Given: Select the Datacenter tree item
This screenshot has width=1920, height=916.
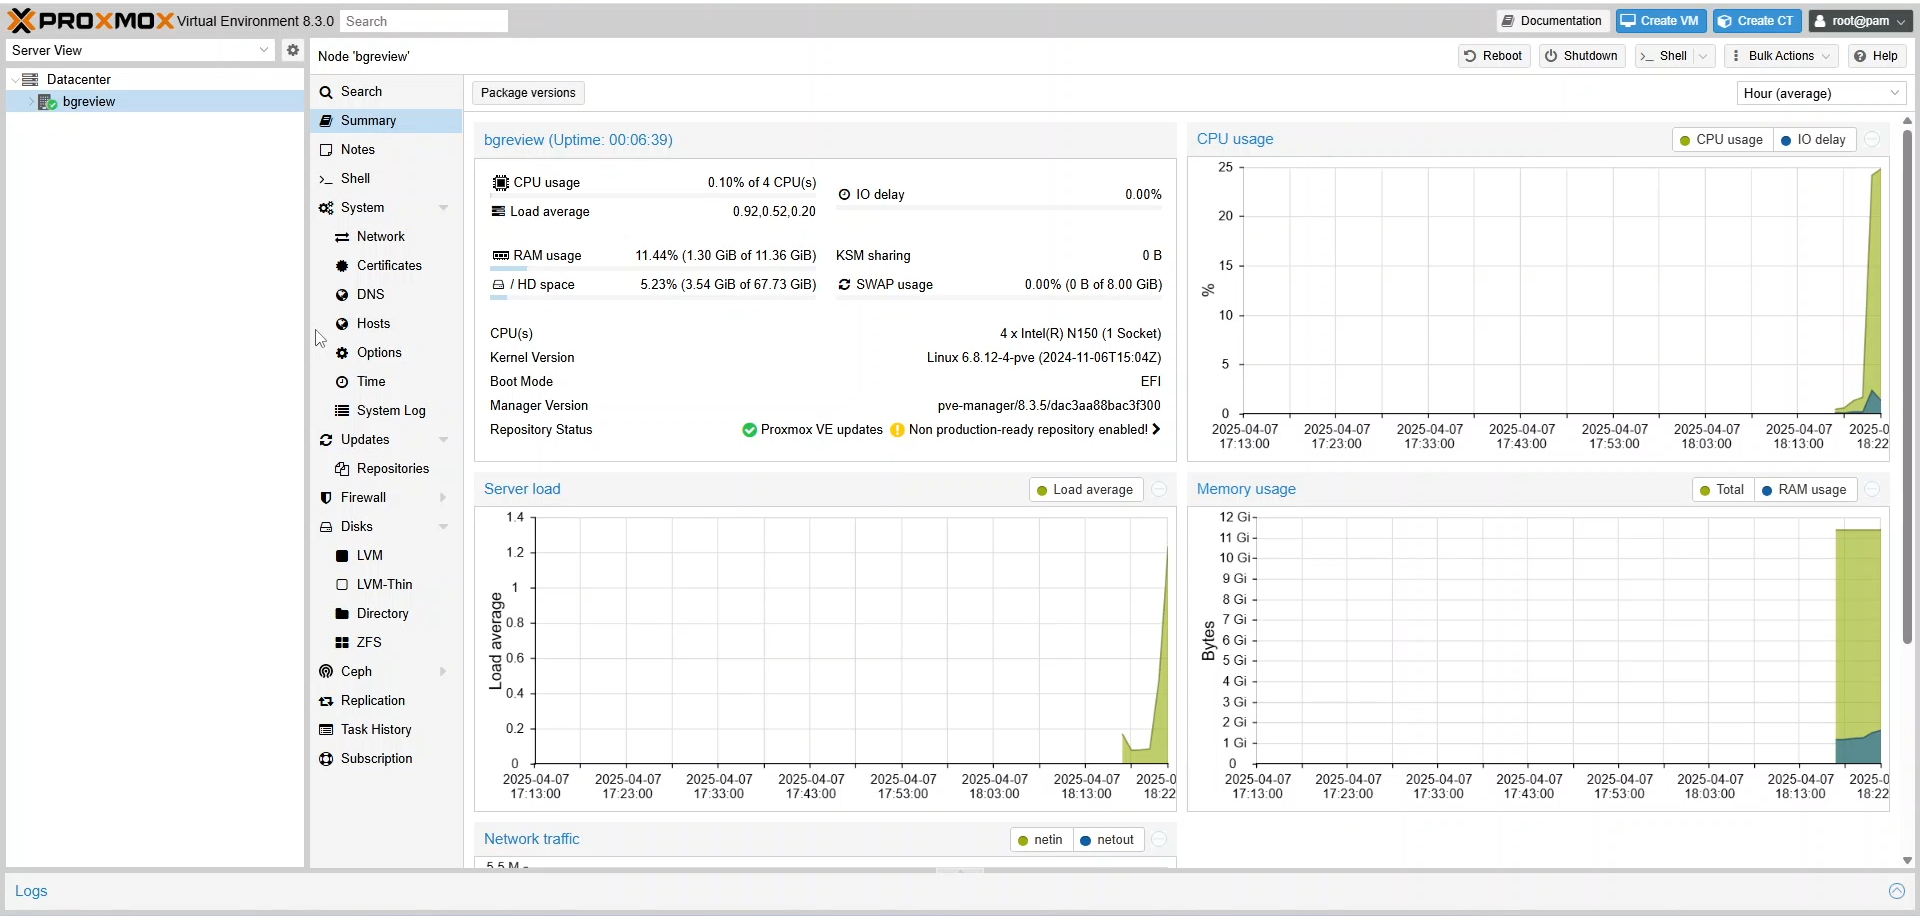Looking at the screenshot, I should pos(155,79).
